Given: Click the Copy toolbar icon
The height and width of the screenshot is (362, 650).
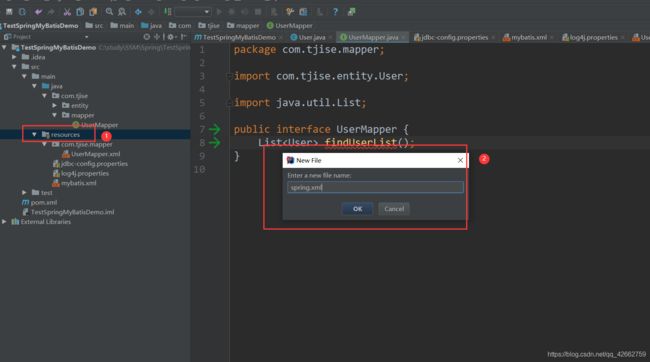Looking at the screenshot, I should [x=80, y=12].
